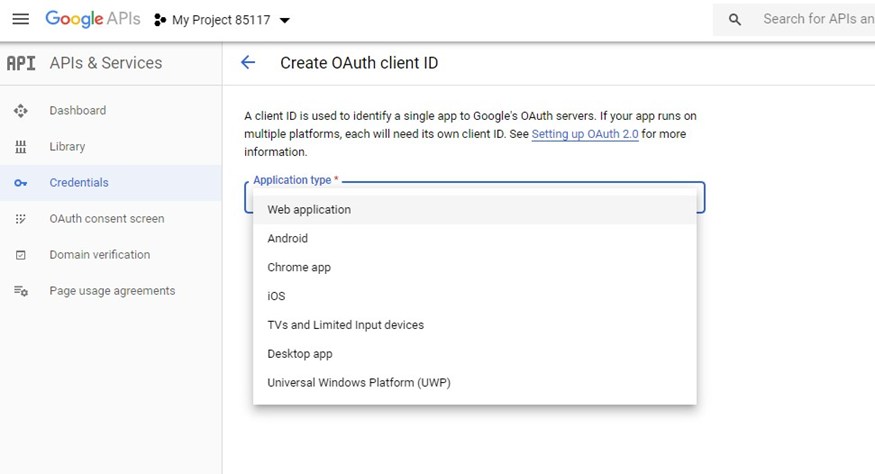Viewport: 875px width, 474px height.
Task: Click the OAuth consent screen icon
Action: (x=21, y=219)
